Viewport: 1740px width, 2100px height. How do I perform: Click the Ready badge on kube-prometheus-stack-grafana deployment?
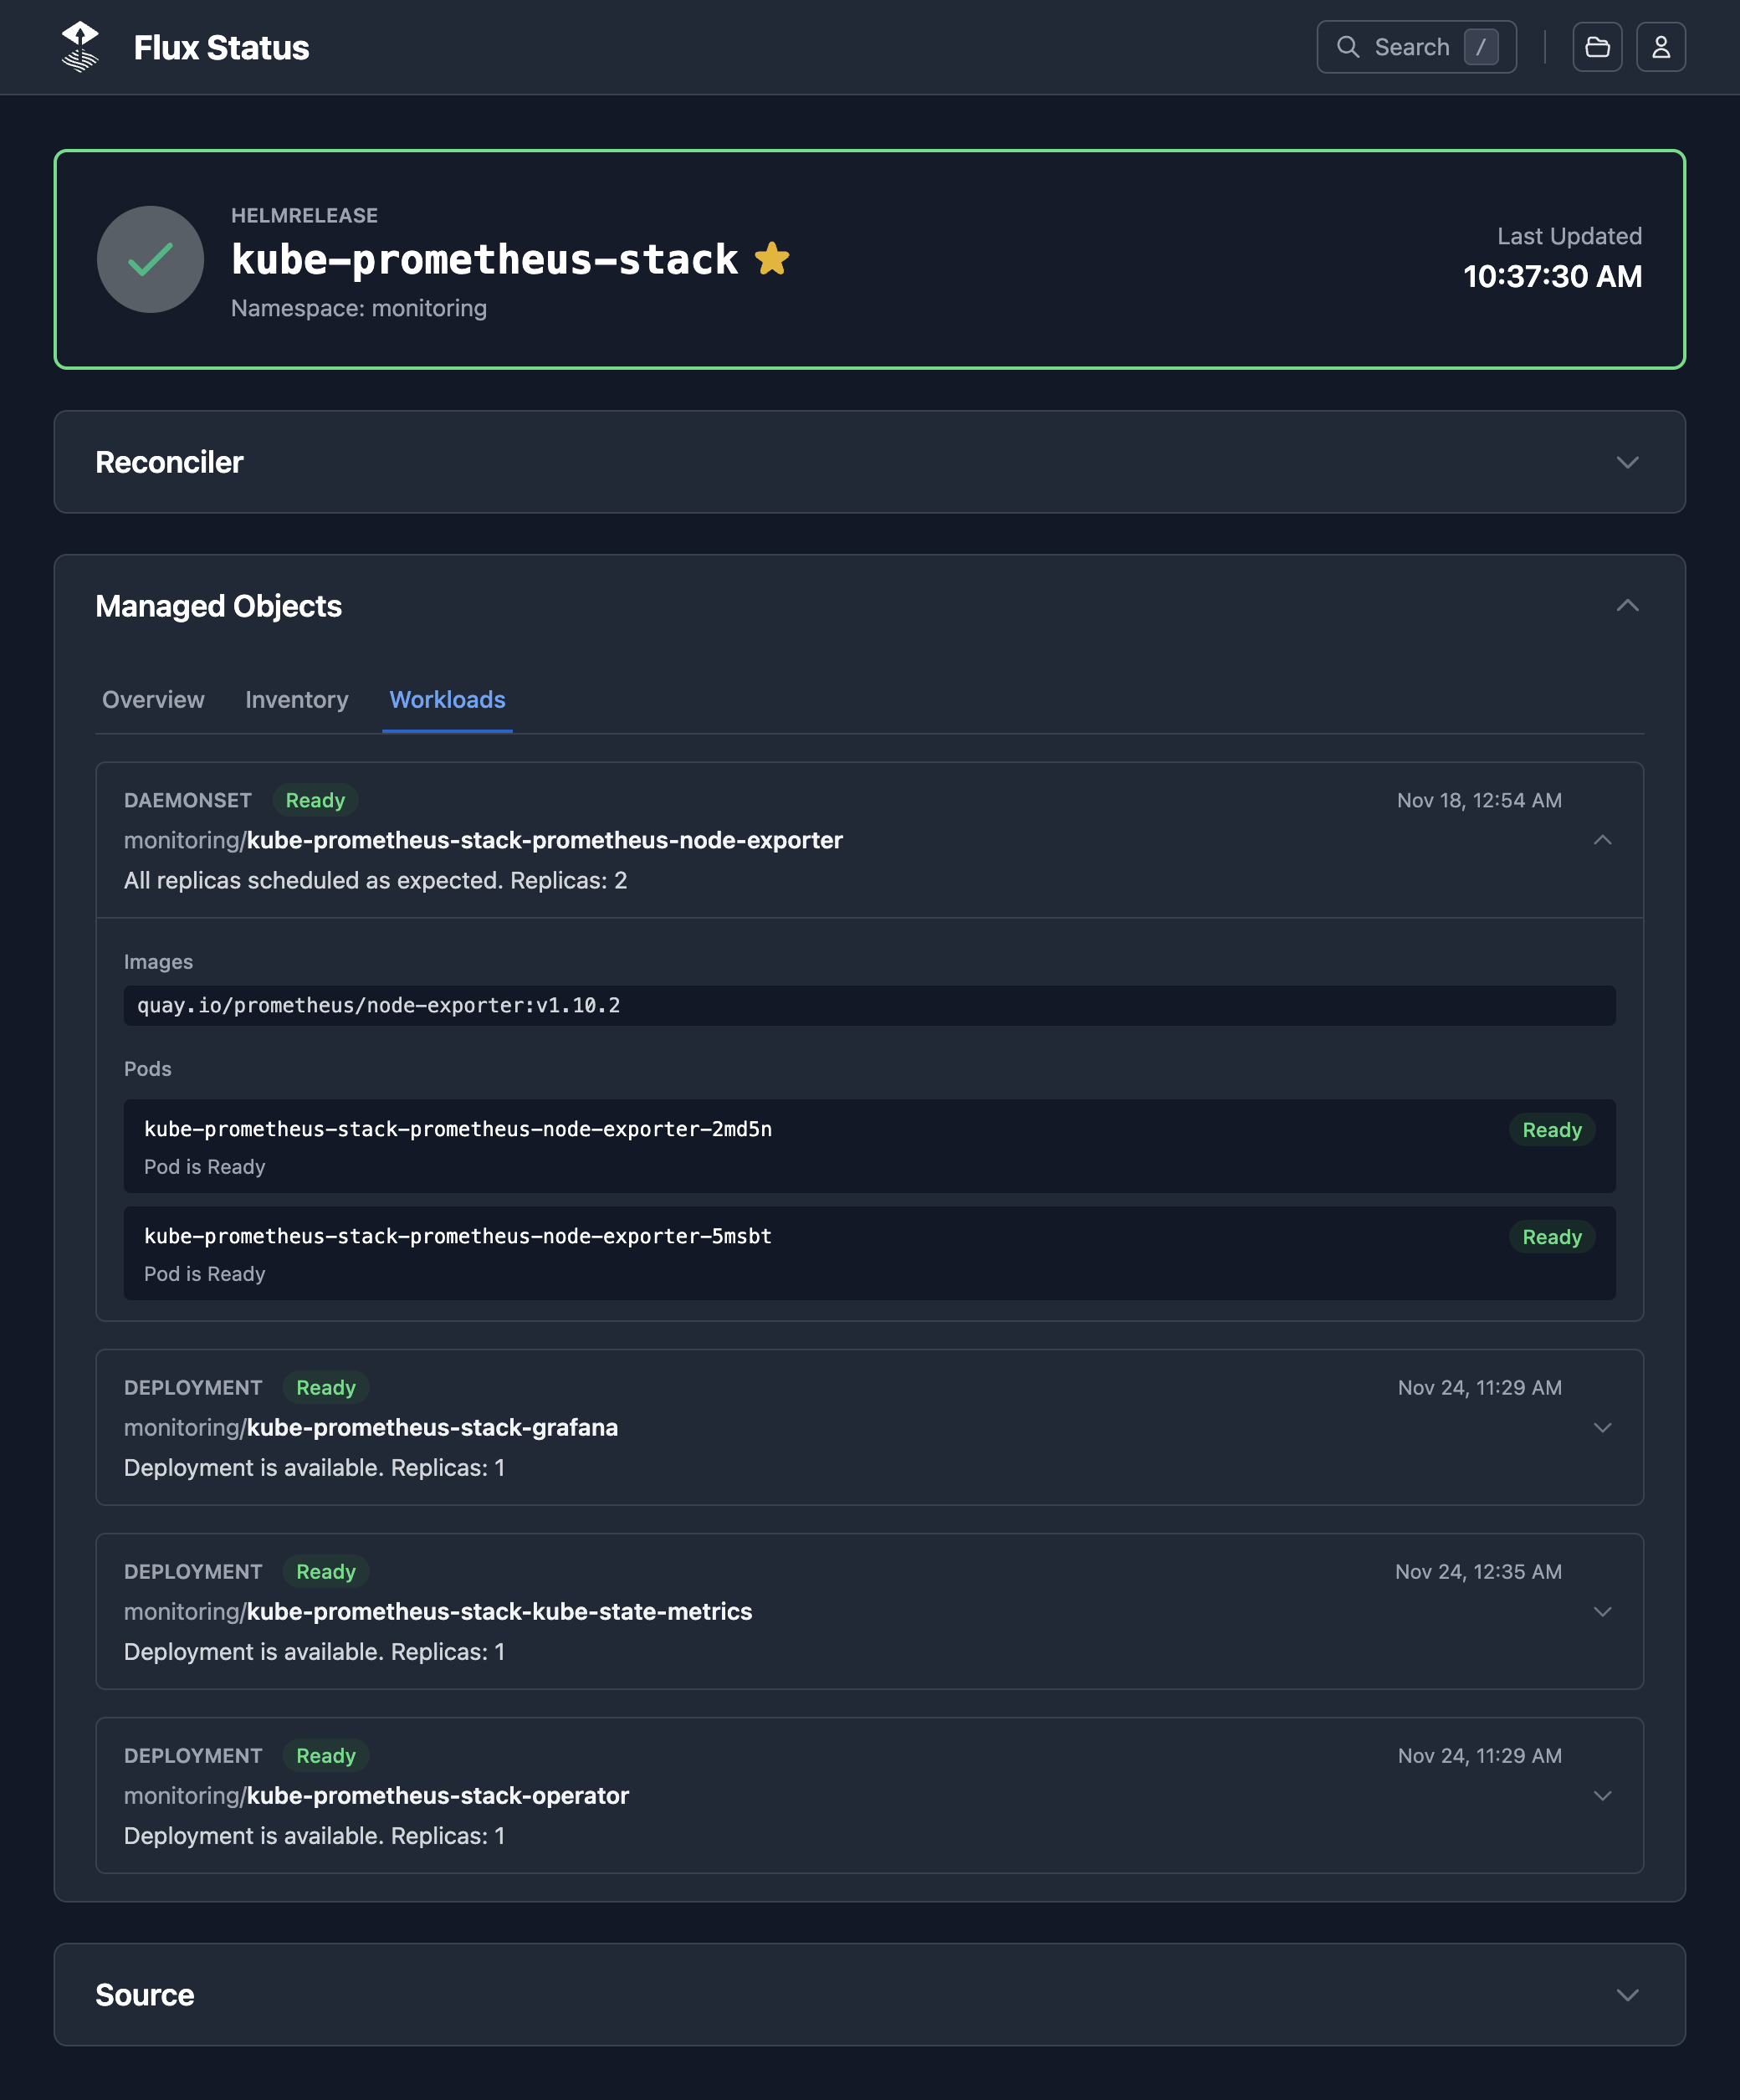(x=325, y=1387)
